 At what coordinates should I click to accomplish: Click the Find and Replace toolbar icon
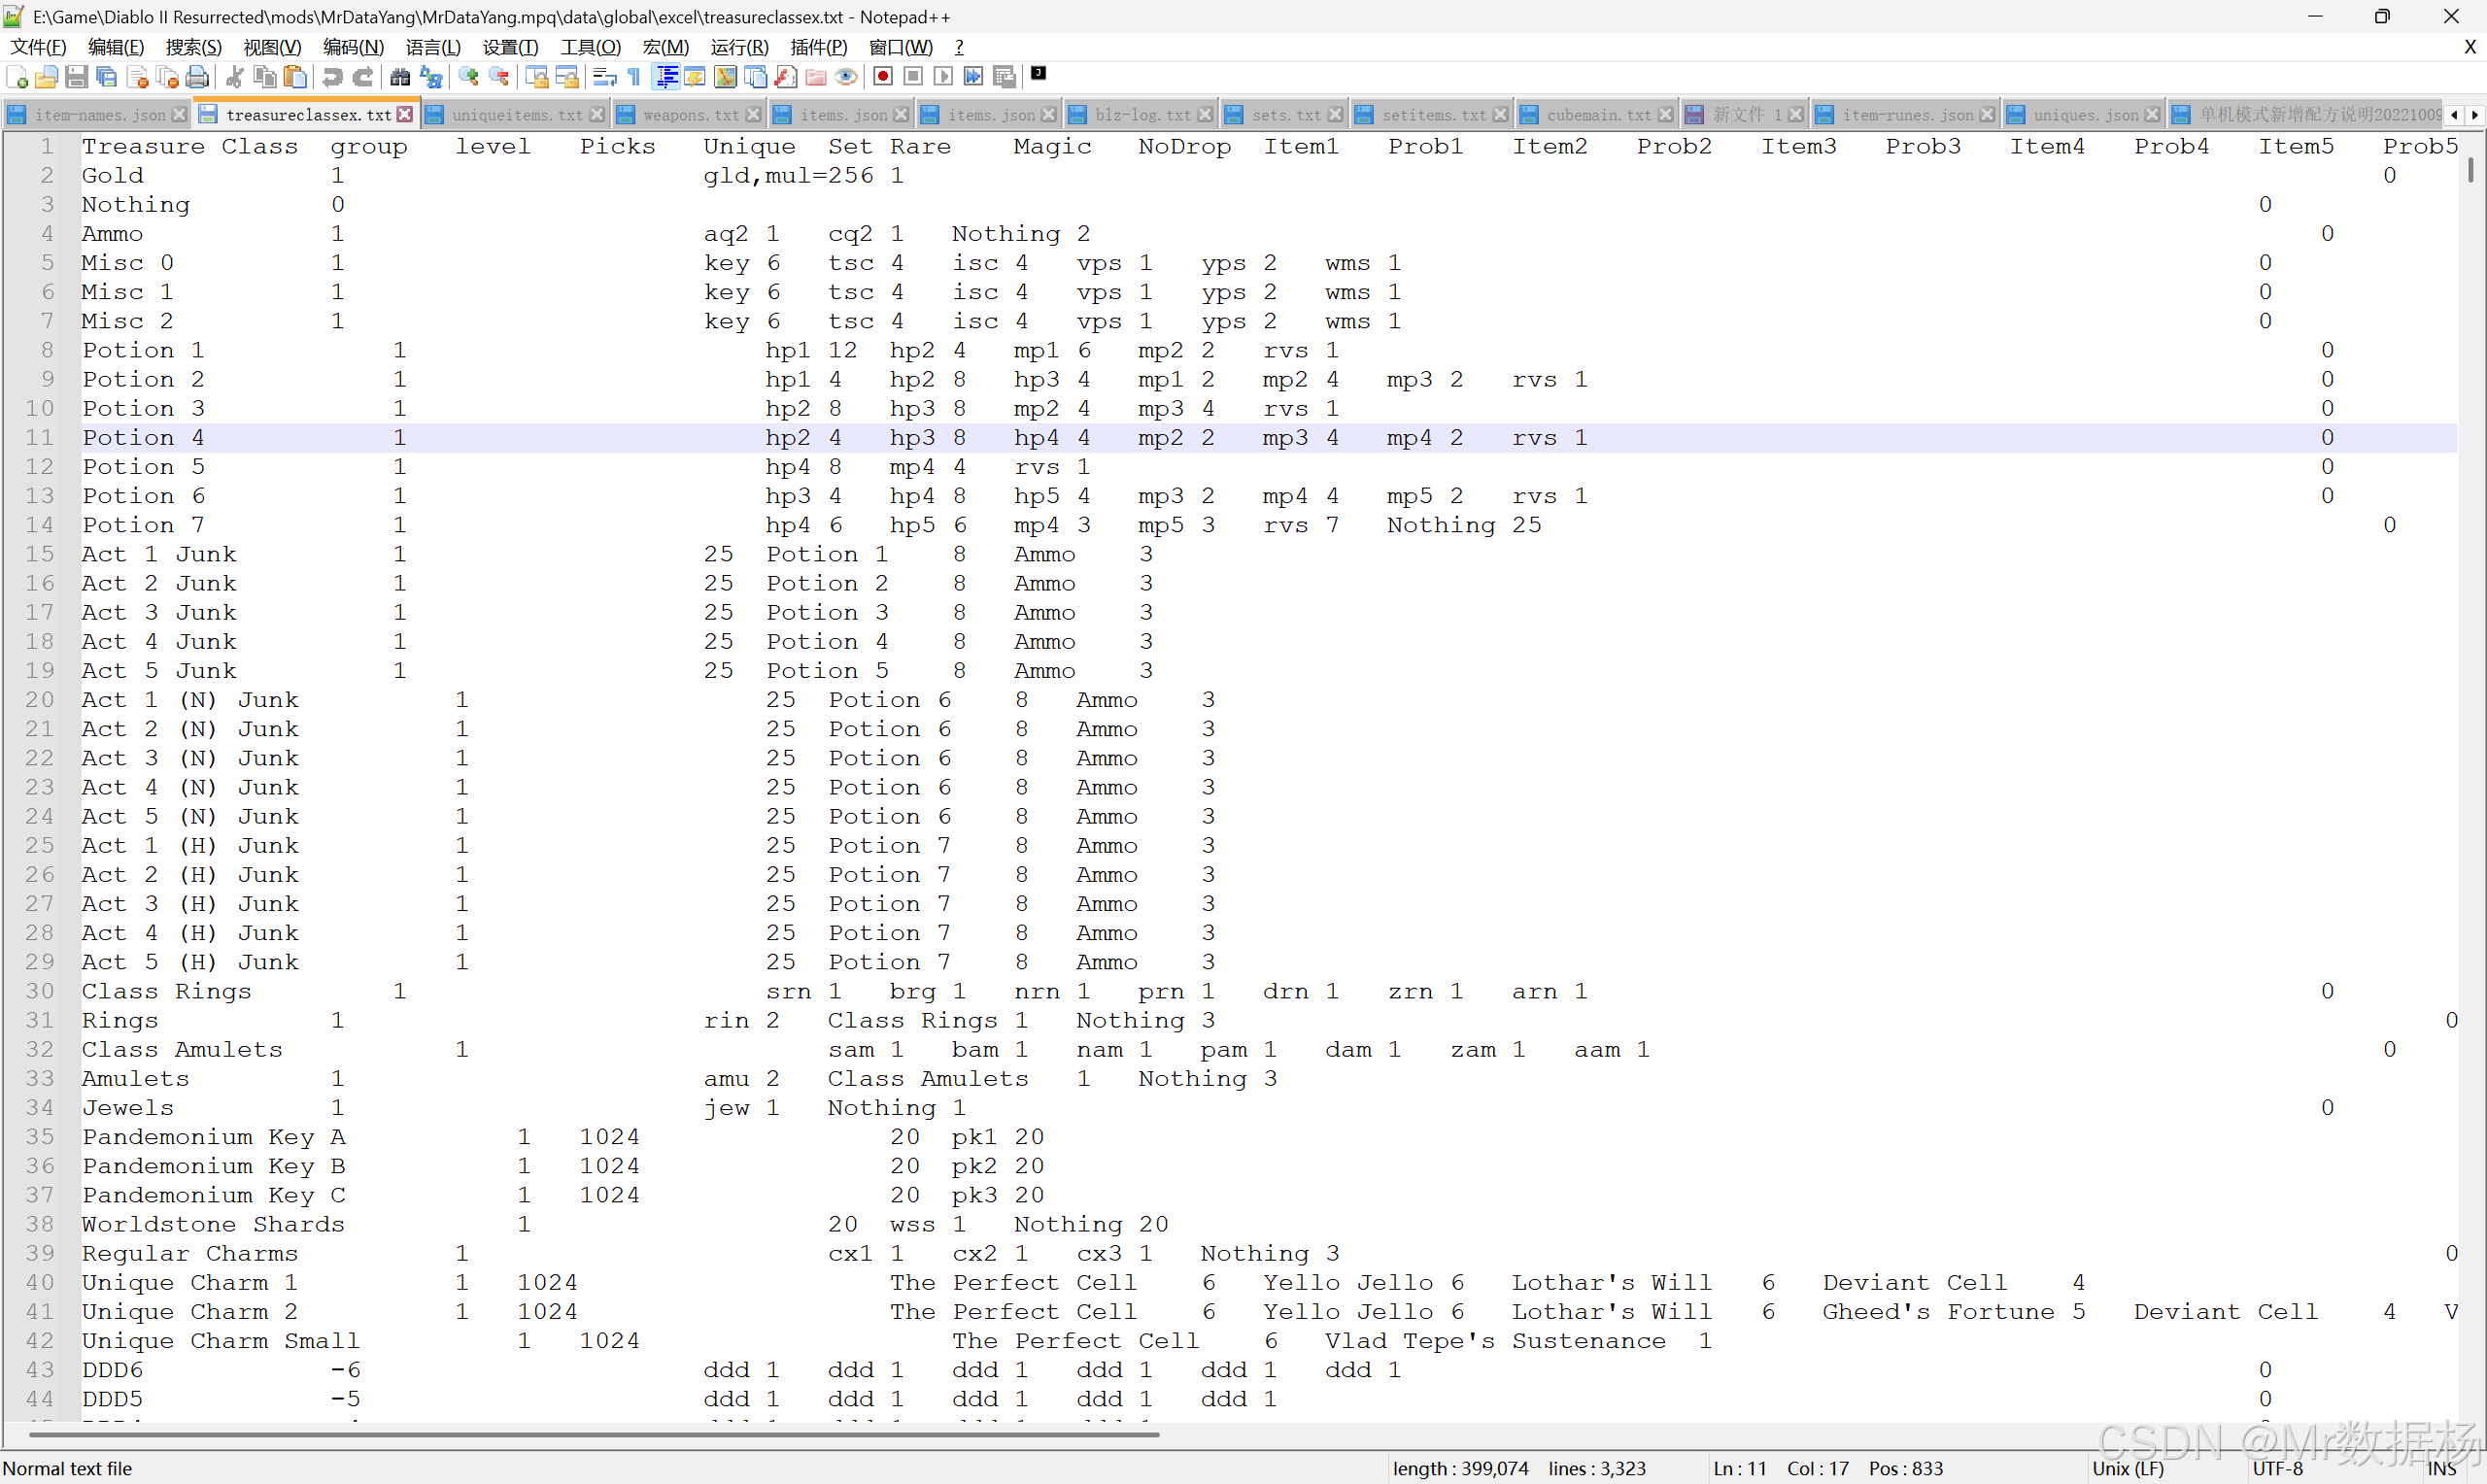(431, 77)
